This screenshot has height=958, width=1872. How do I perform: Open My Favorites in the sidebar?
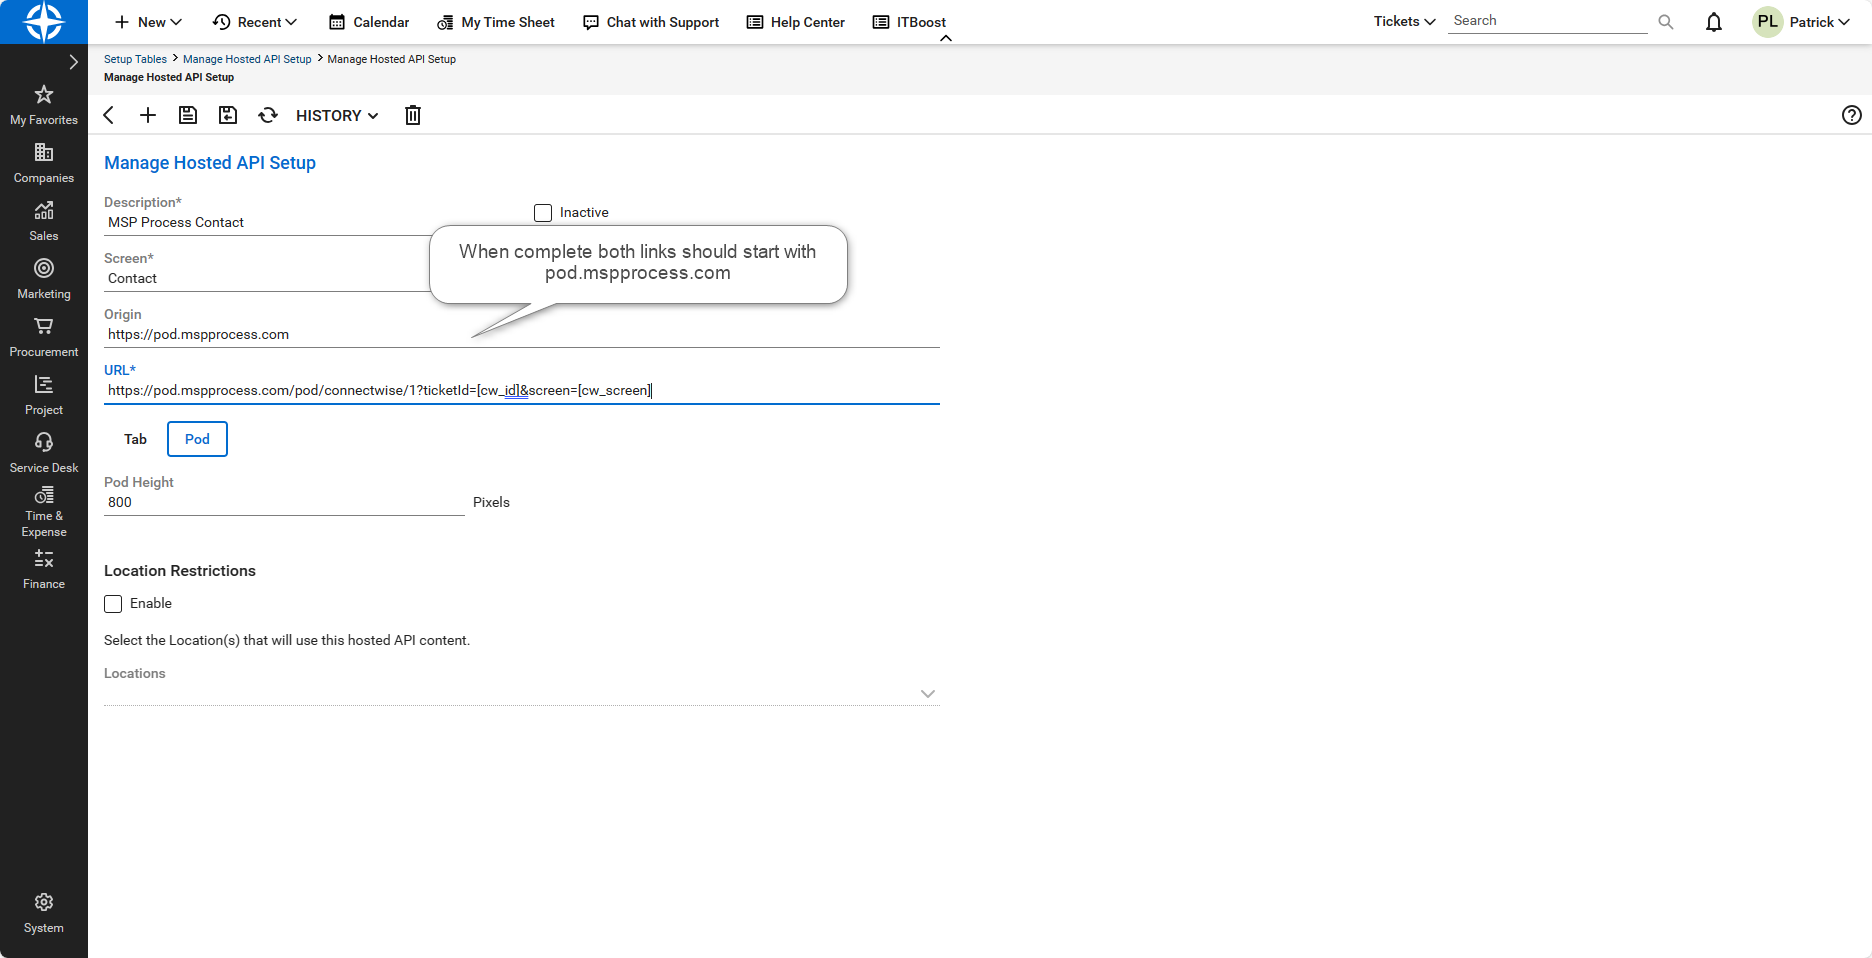point(44,105)
